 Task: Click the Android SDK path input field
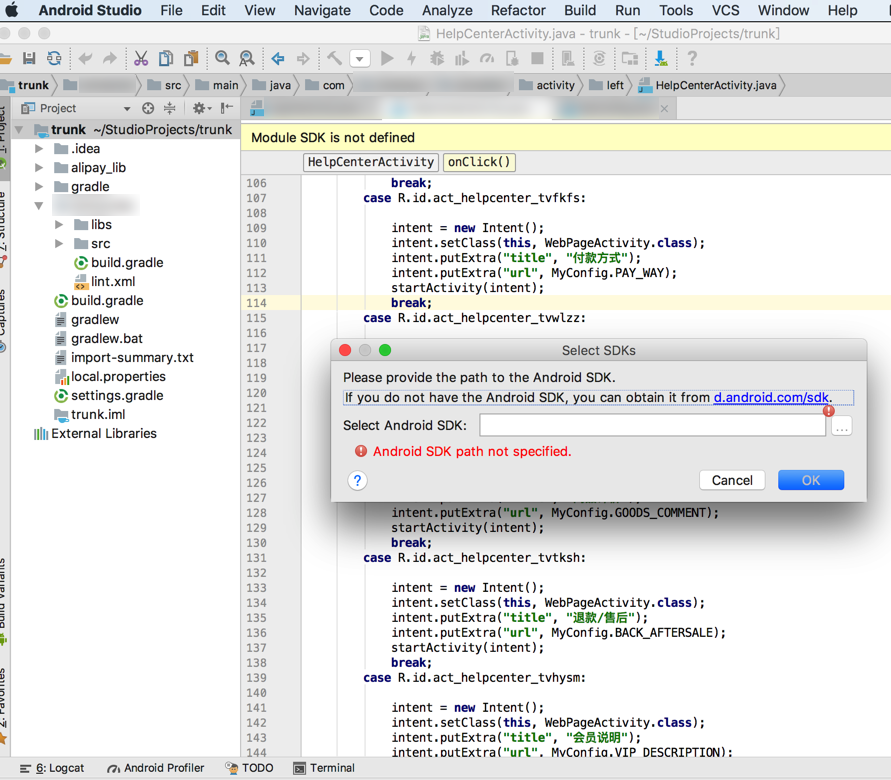point(652,426)
